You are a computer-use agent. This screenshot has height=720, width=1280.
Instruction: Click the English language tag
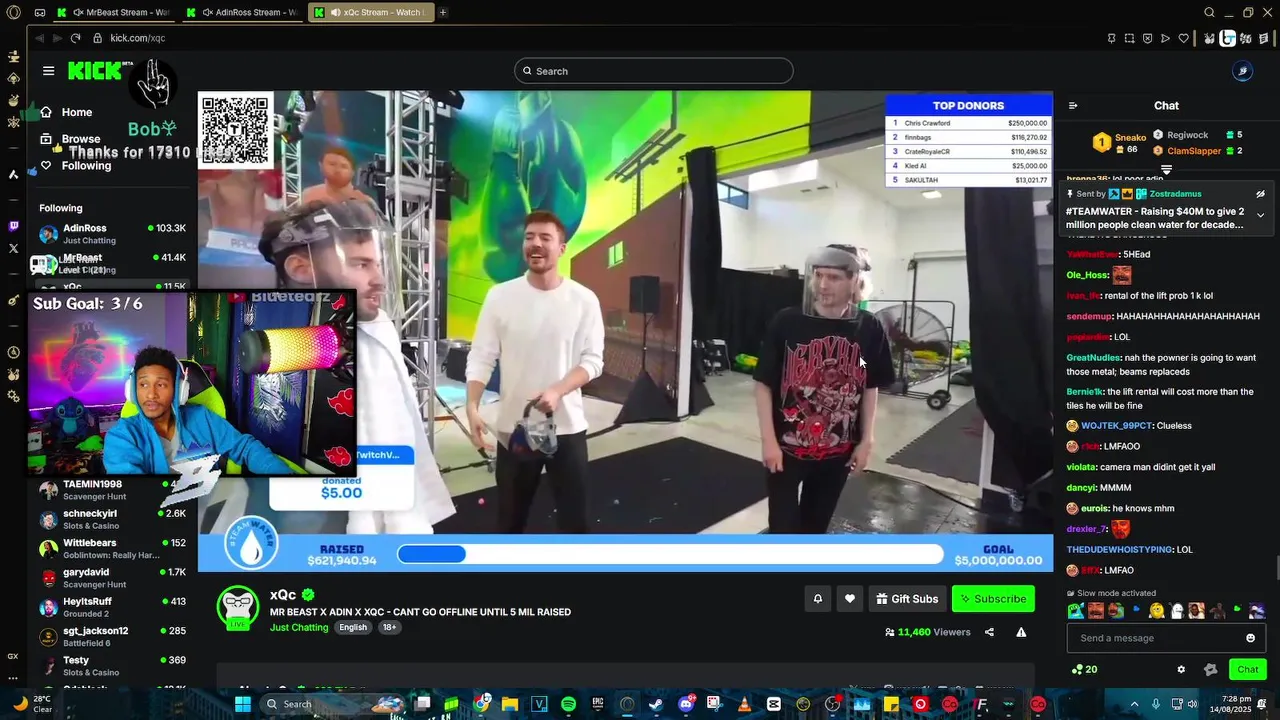pyautogui.click(x=353, y=627)
